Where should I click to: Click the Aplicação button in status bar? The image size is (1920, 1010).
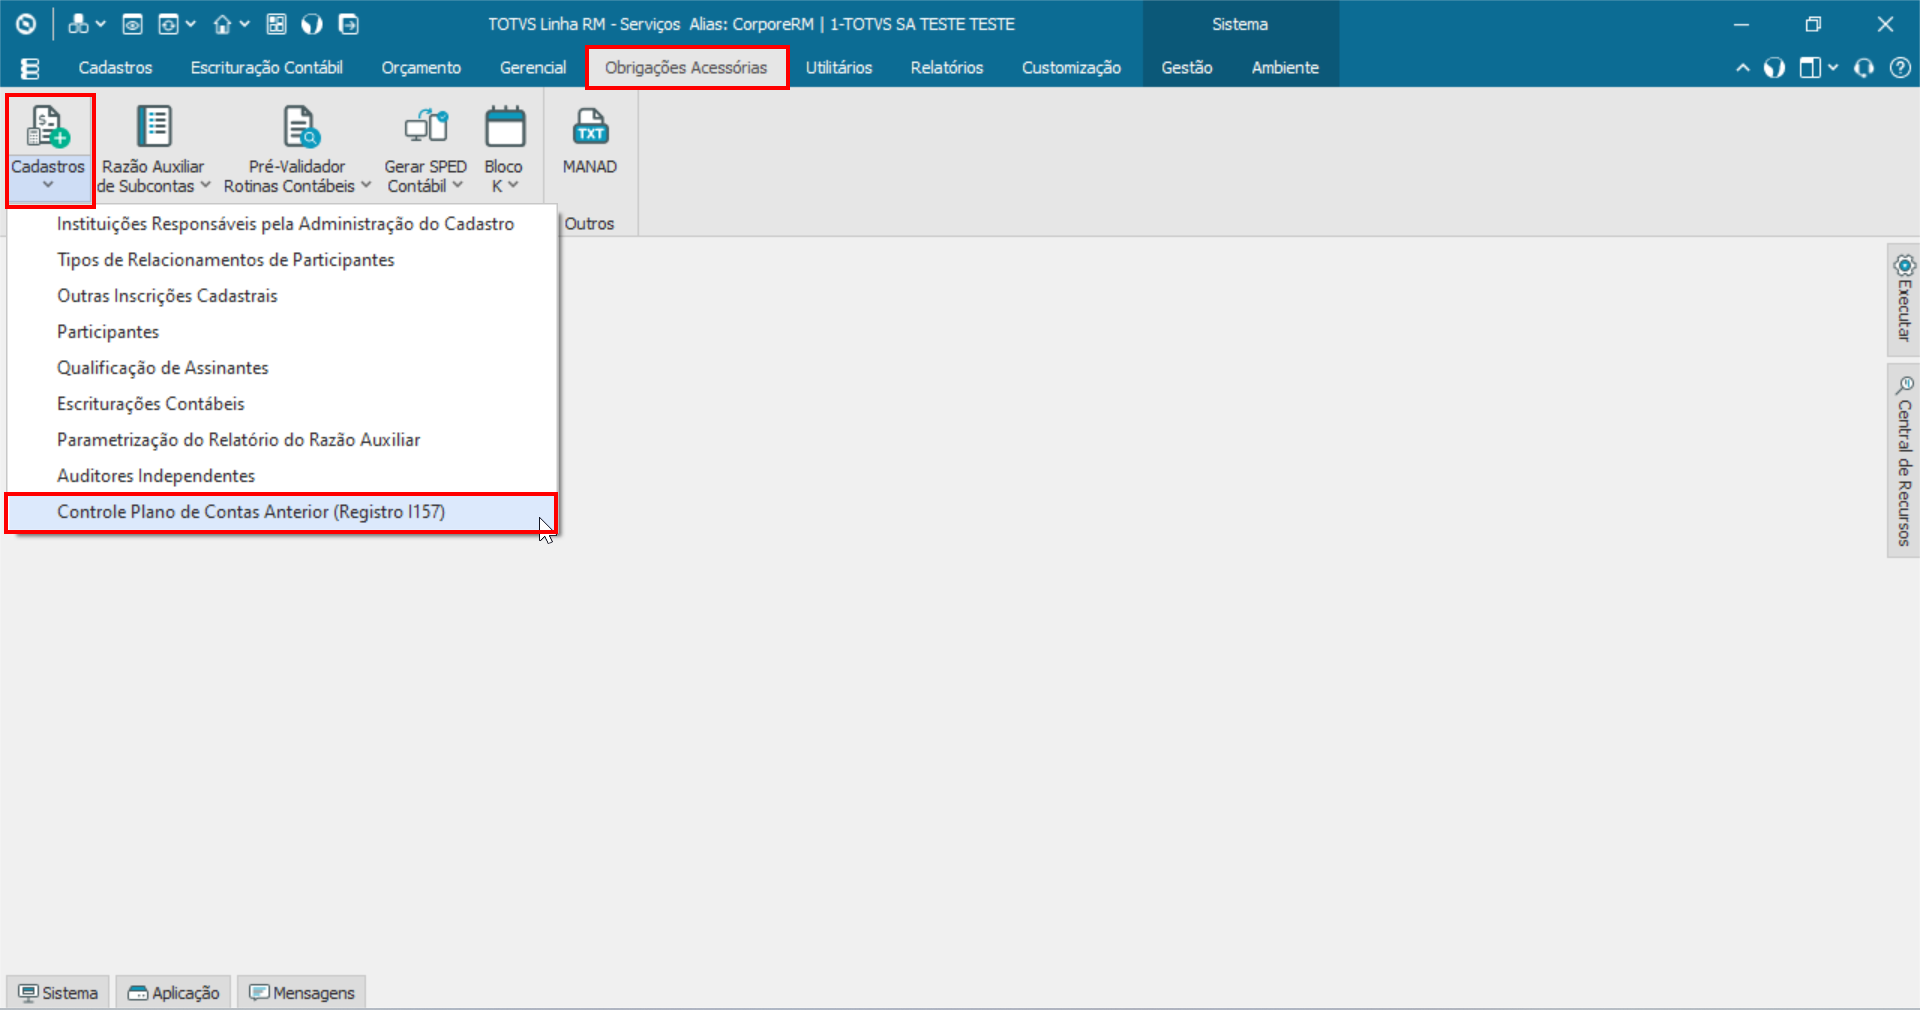[x=174, y=992]
